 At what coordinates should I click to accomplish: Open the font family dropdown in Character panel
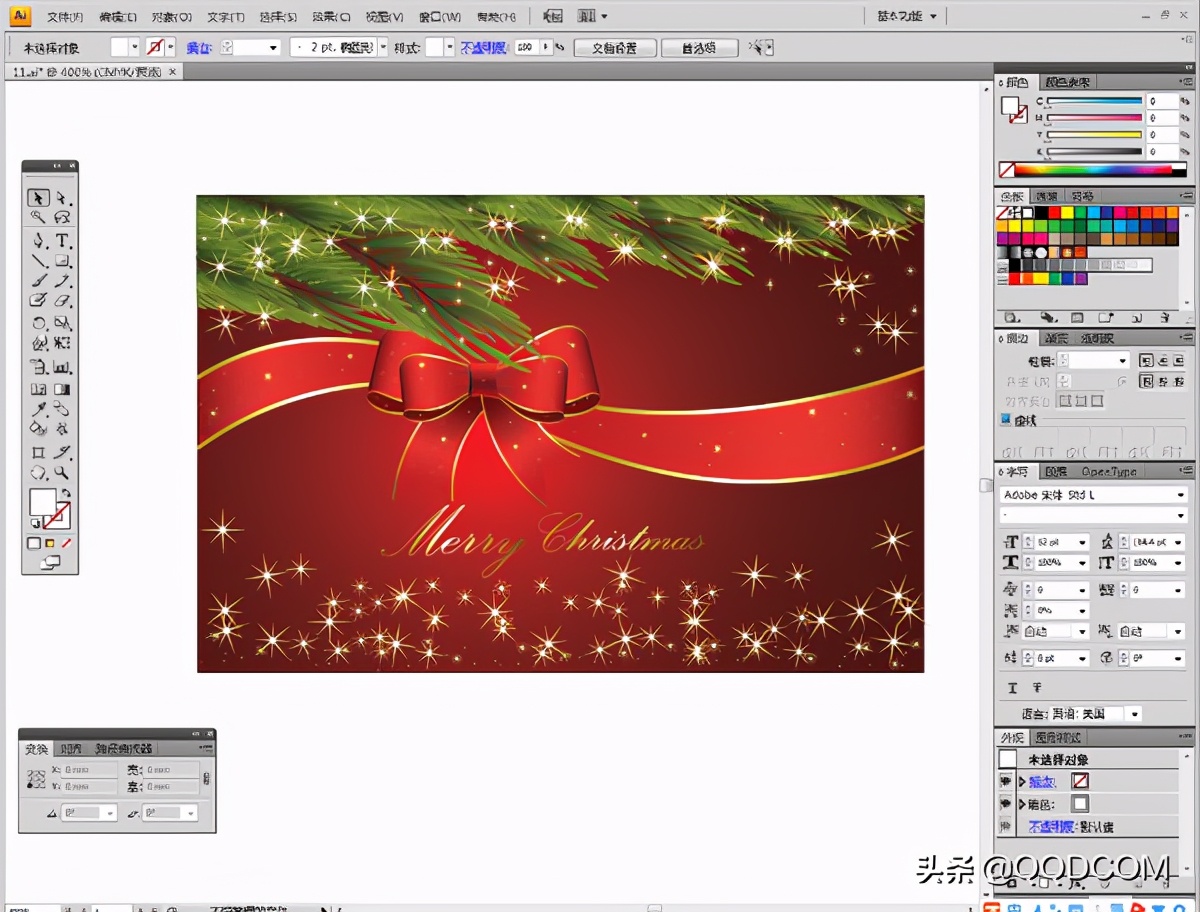(1181, 495)
